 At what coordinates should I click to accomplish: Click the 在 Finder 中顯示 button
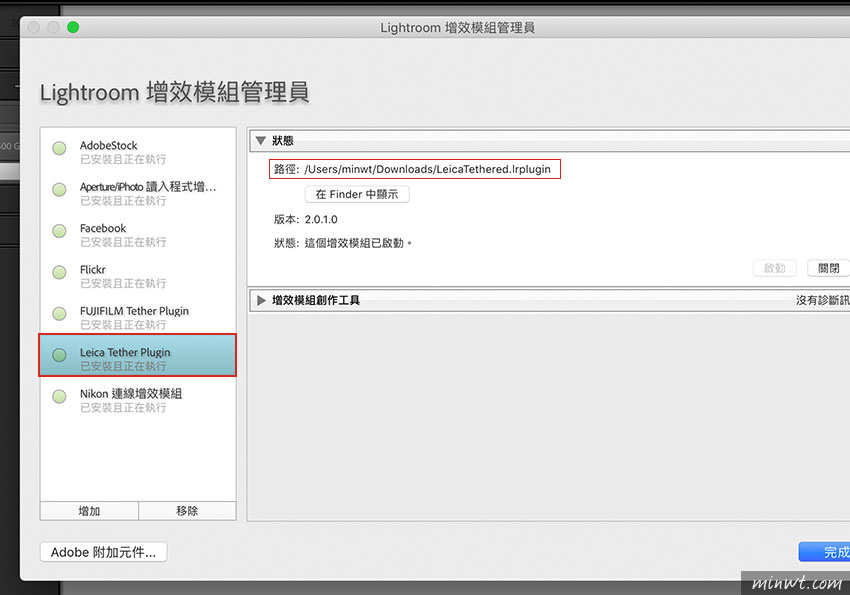tap(357, 194)
